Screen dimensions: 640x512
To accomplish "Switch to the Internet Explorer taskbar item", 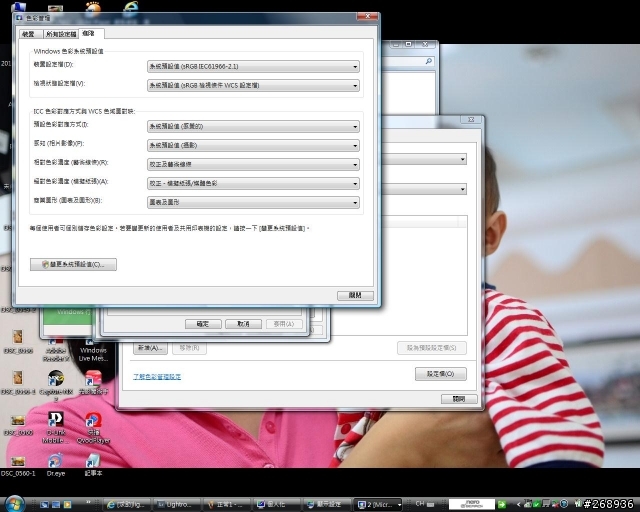I will pos(127,505).
